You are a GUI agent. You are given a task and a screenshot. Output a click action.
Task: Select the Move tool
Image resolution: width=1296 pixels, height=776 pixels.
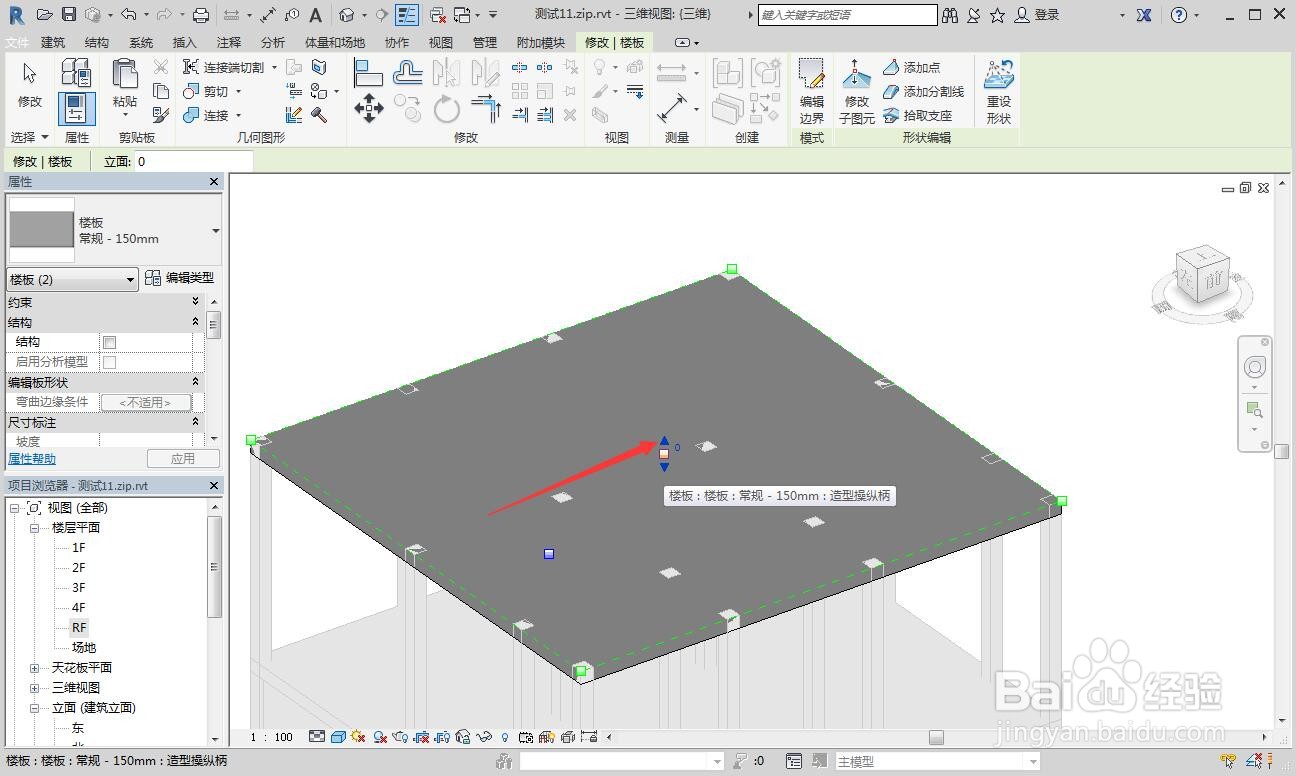(369, 108)
